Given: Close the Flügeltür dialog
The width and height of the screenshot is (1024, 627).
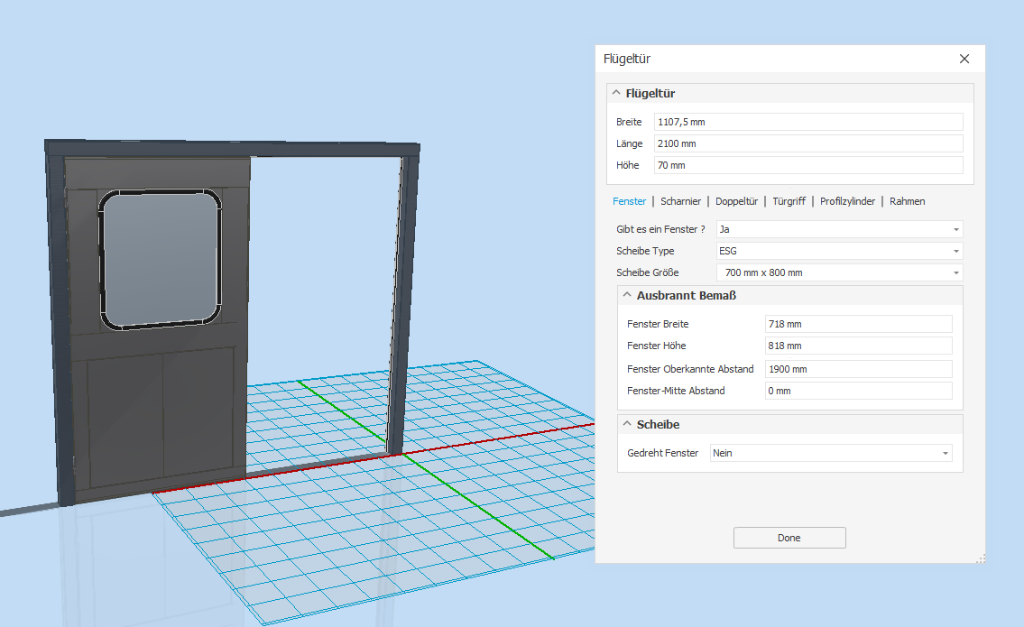Looking at the screenshot, I should 964,59.
